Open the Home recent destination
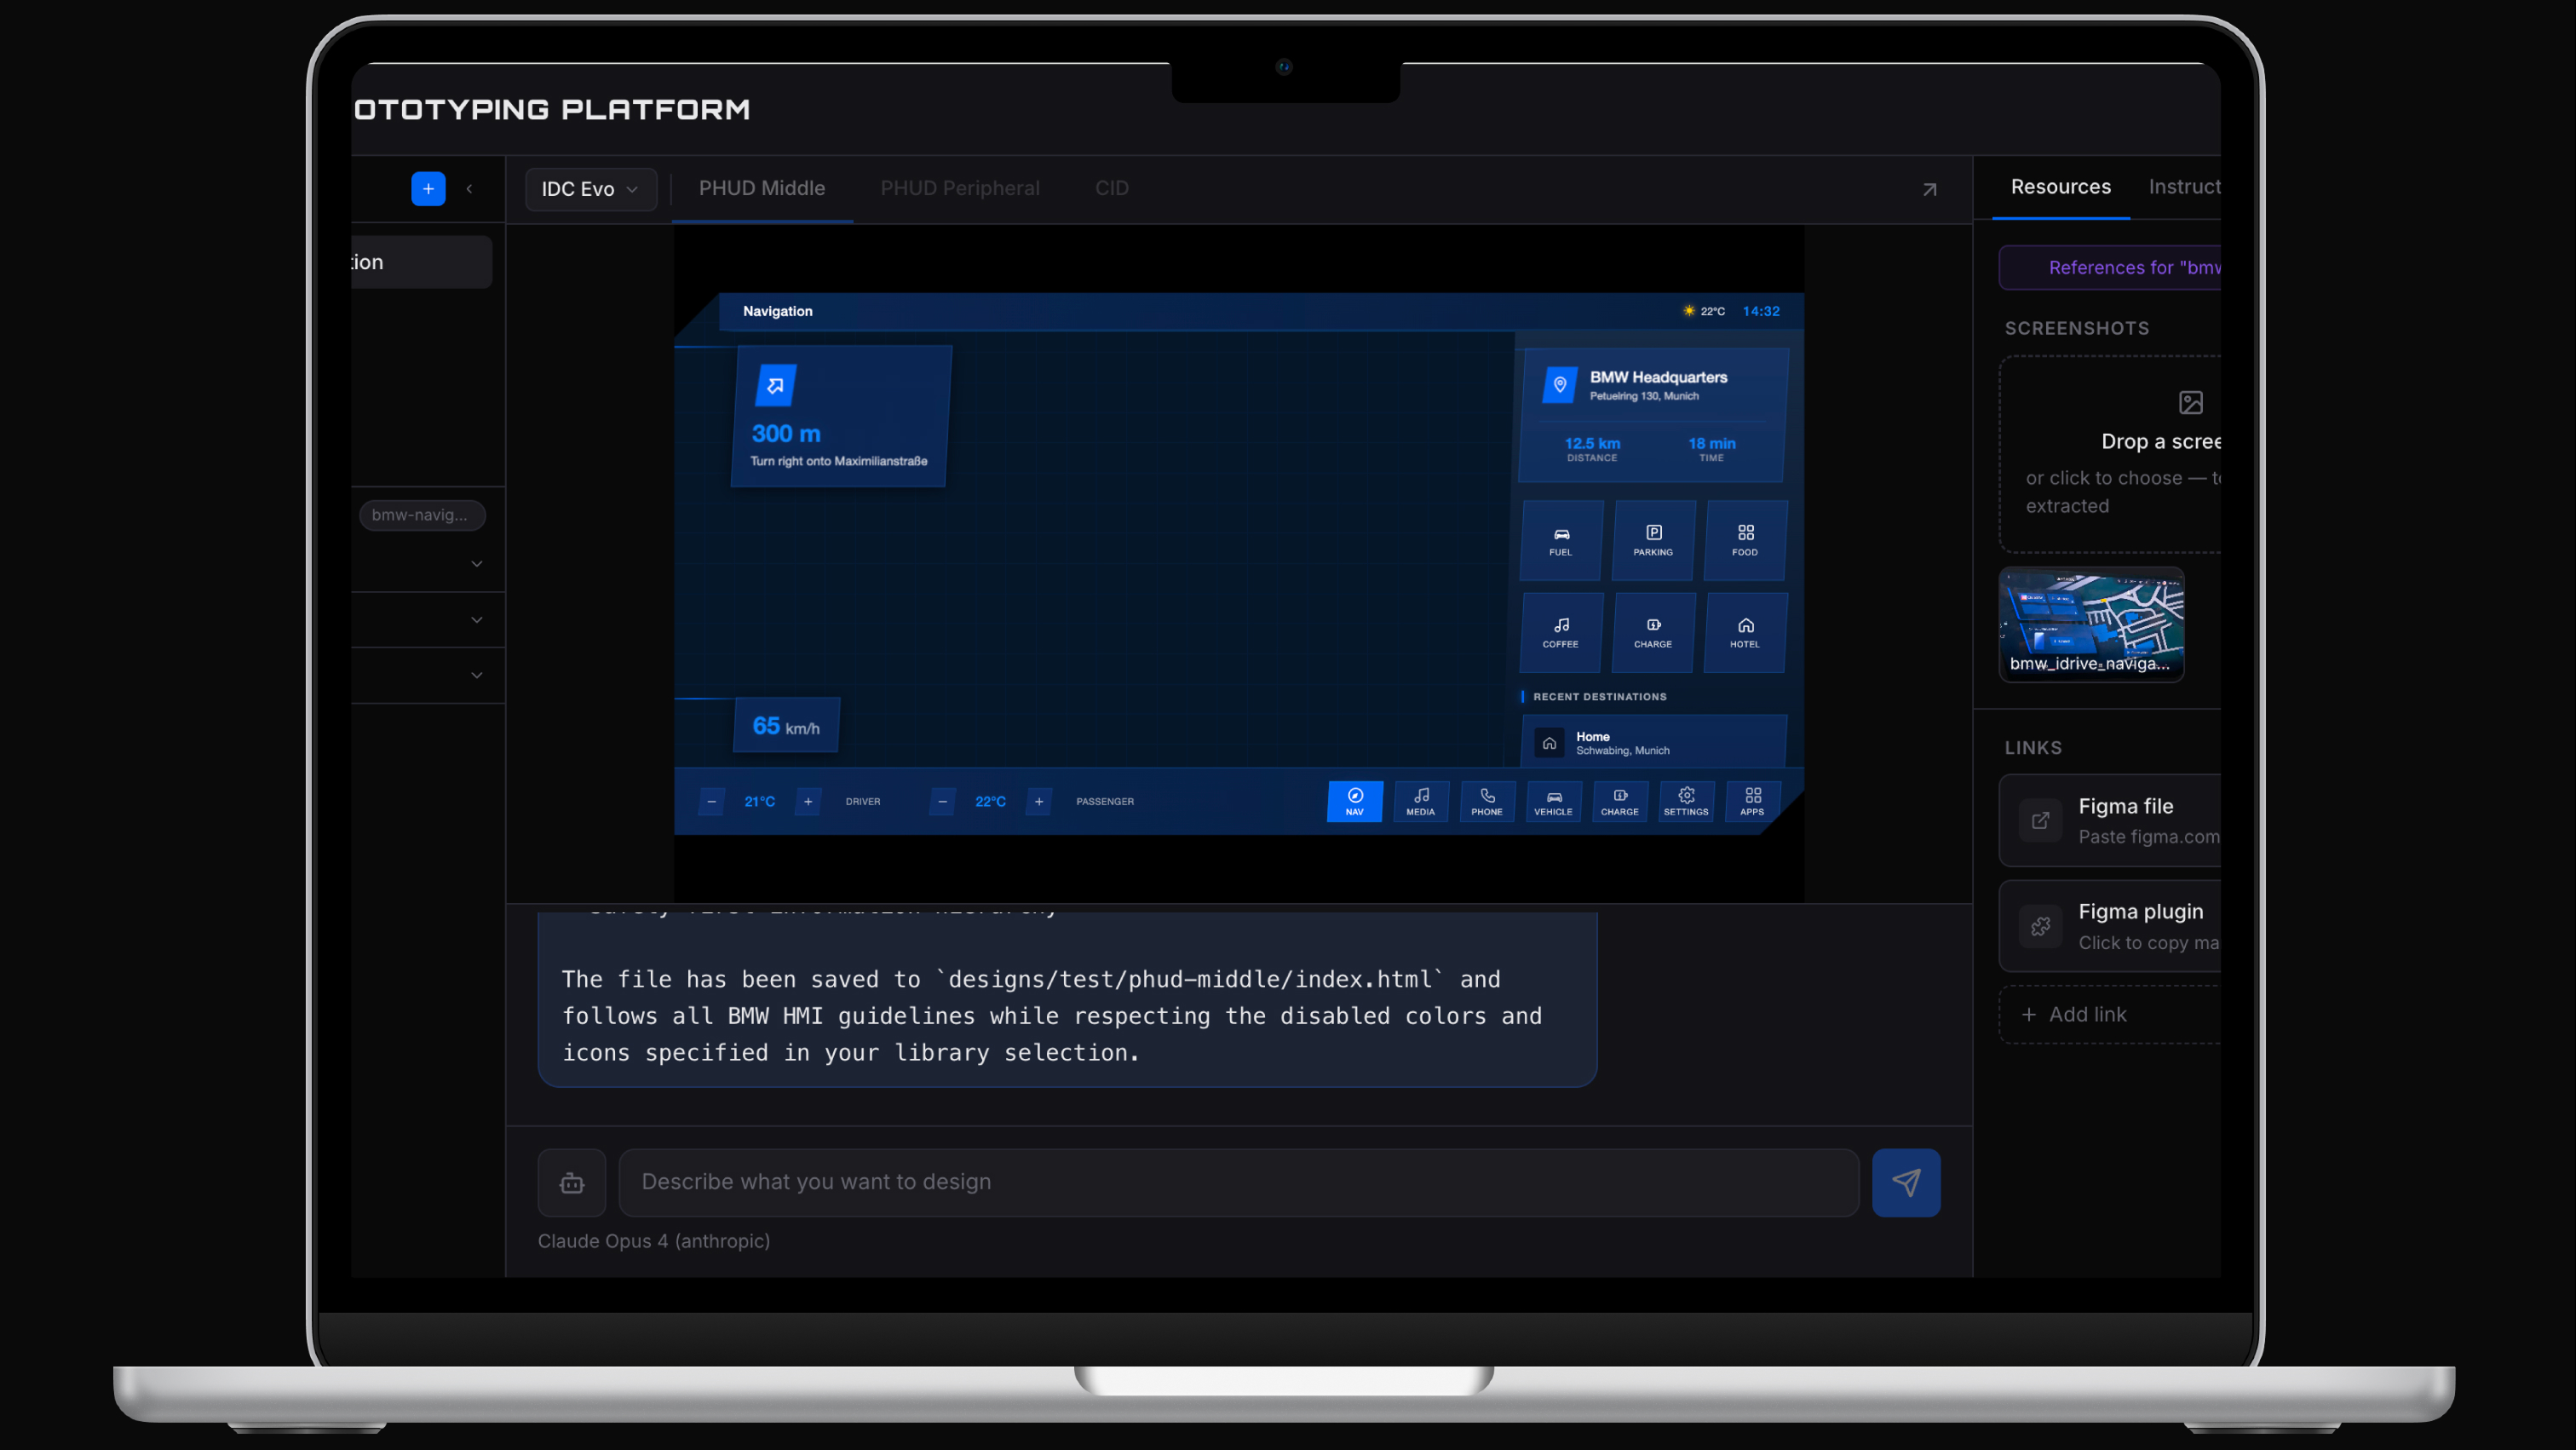The image size is (2576, 1450). [1654, 742]
